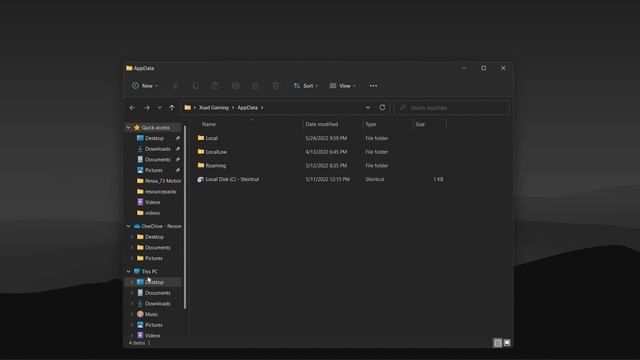
Task: Open Documents in Quick access
Action: tap(158, 159)
